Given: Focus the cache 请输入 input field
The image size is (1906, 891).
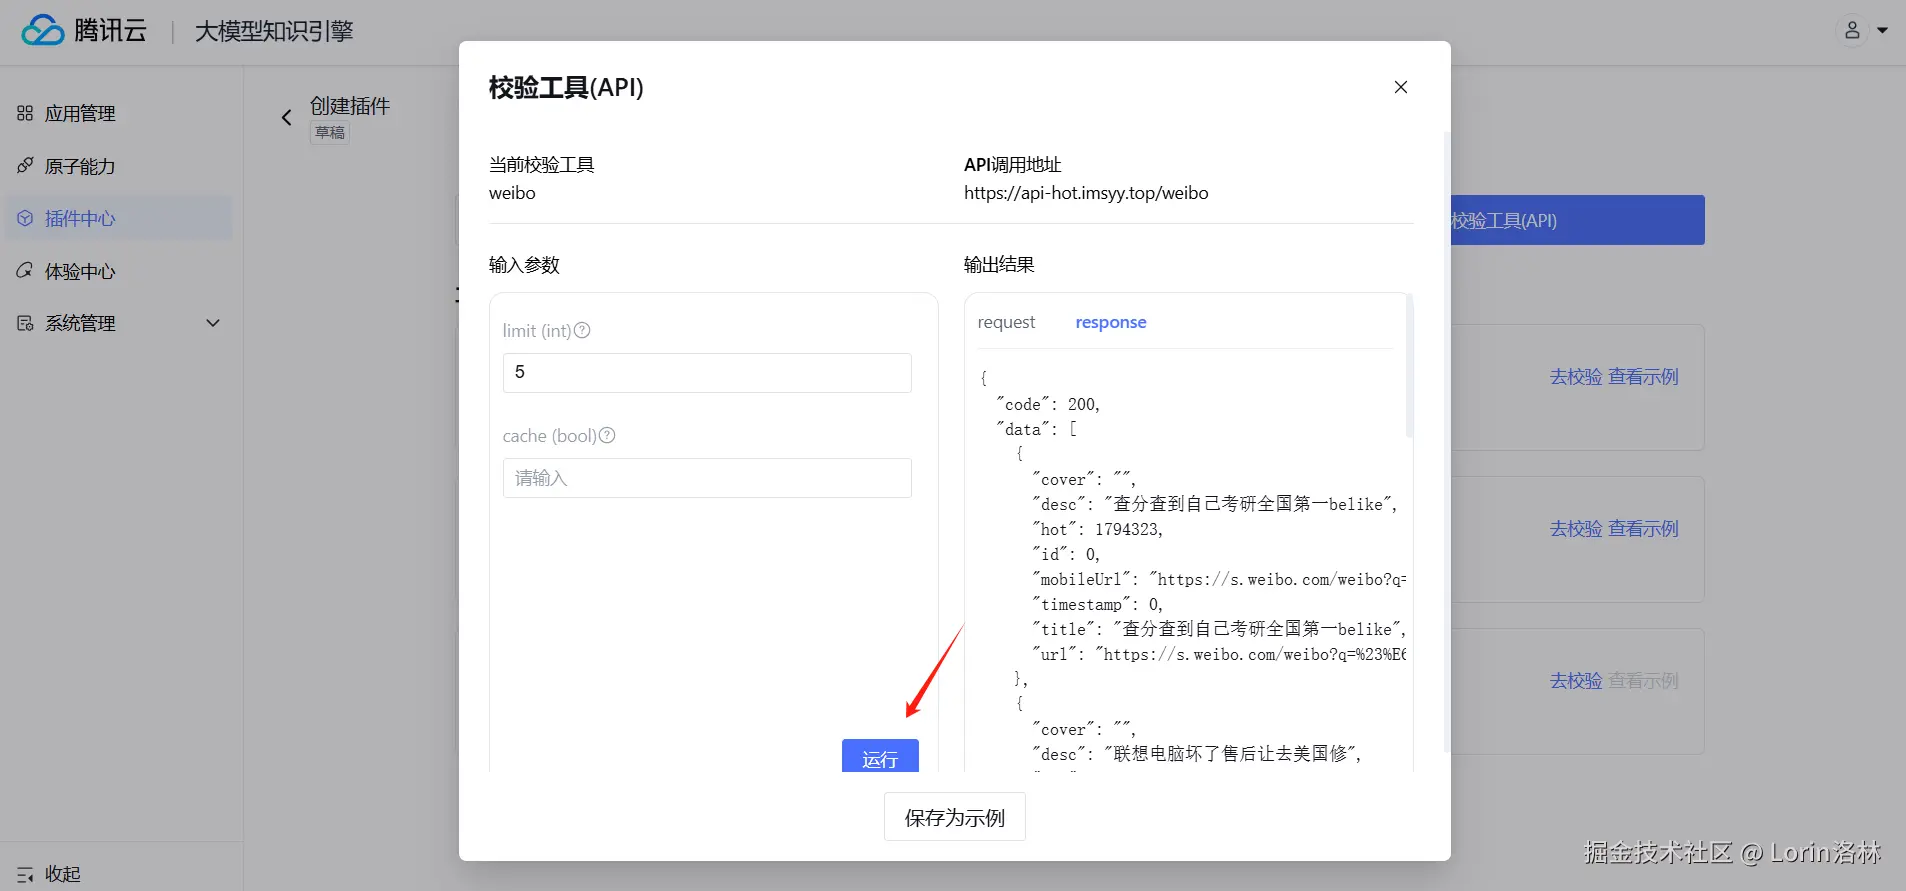Looking at the screenshot, I should point(707,478).
